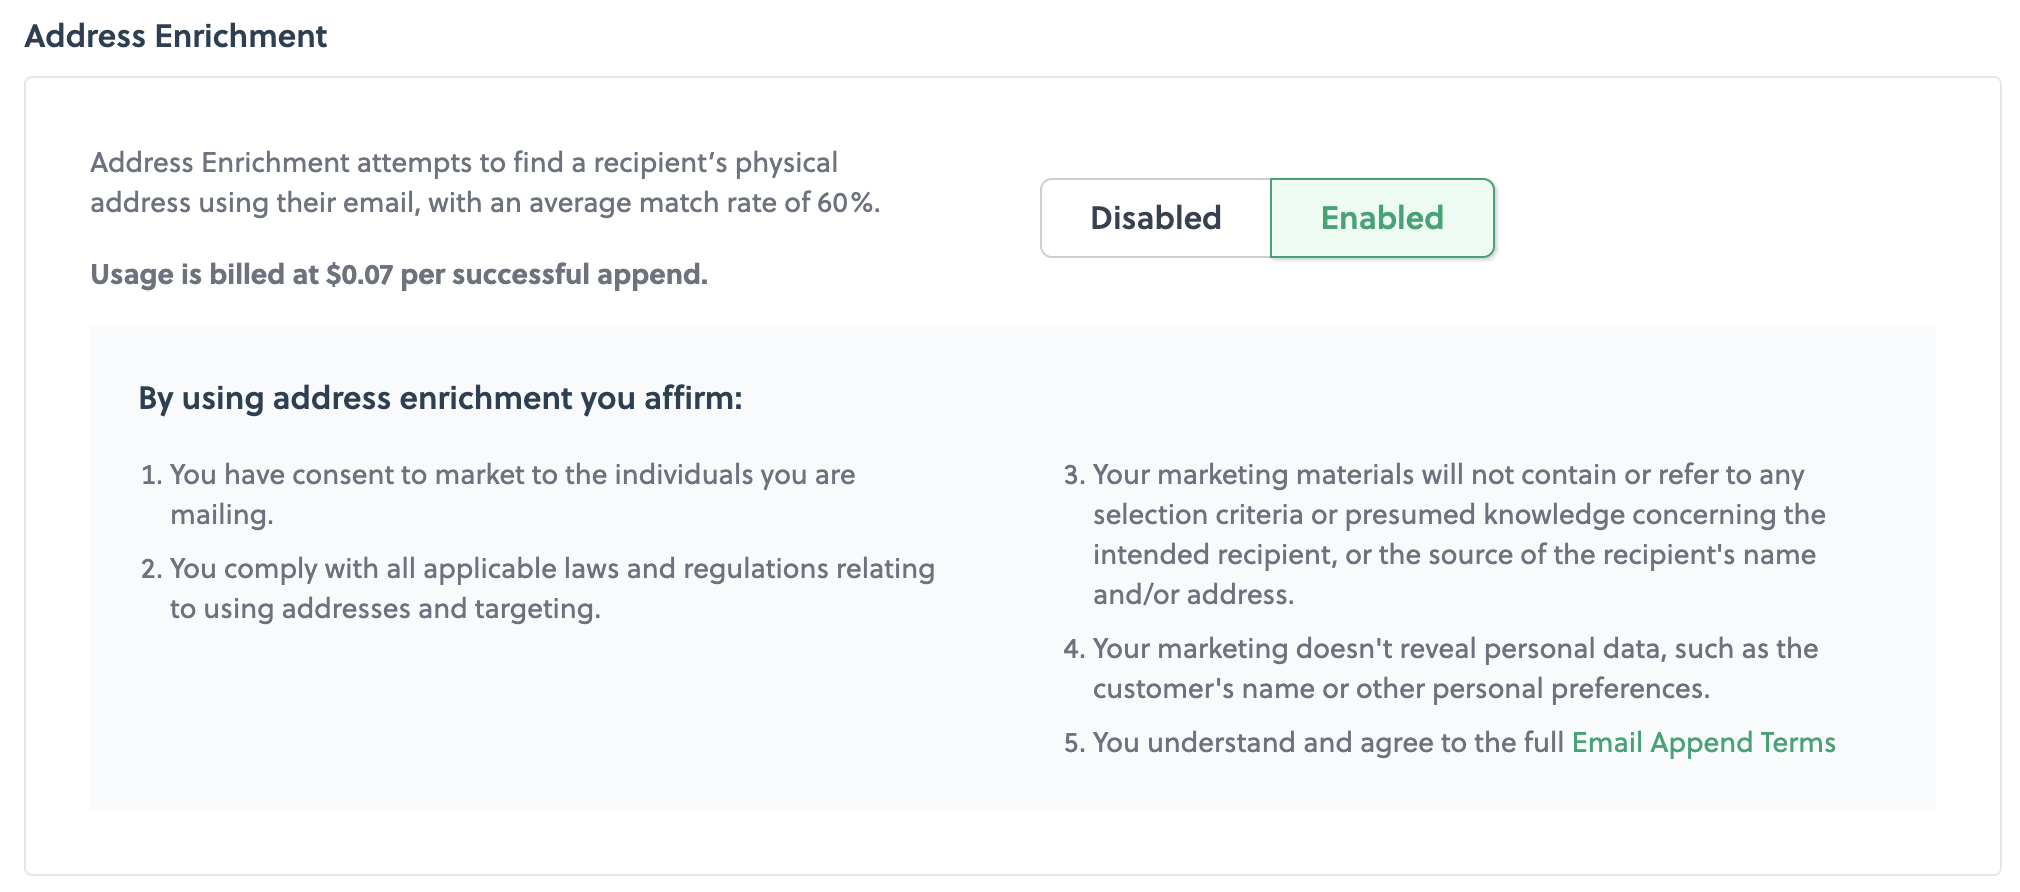Click the consent to market affirmation item
This screenshot has height=892, width=2020.
click(512, 474)
